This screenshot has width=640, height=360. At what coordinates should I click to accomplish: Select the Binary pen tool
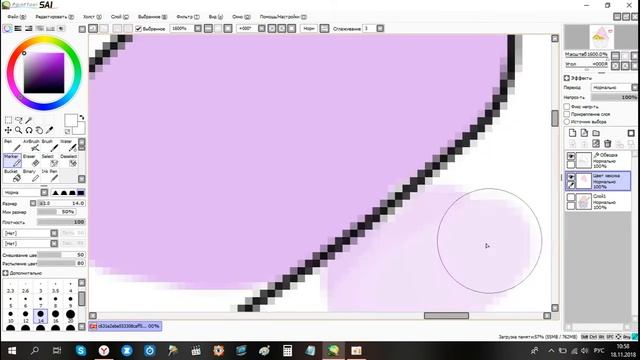coord(31,176)
